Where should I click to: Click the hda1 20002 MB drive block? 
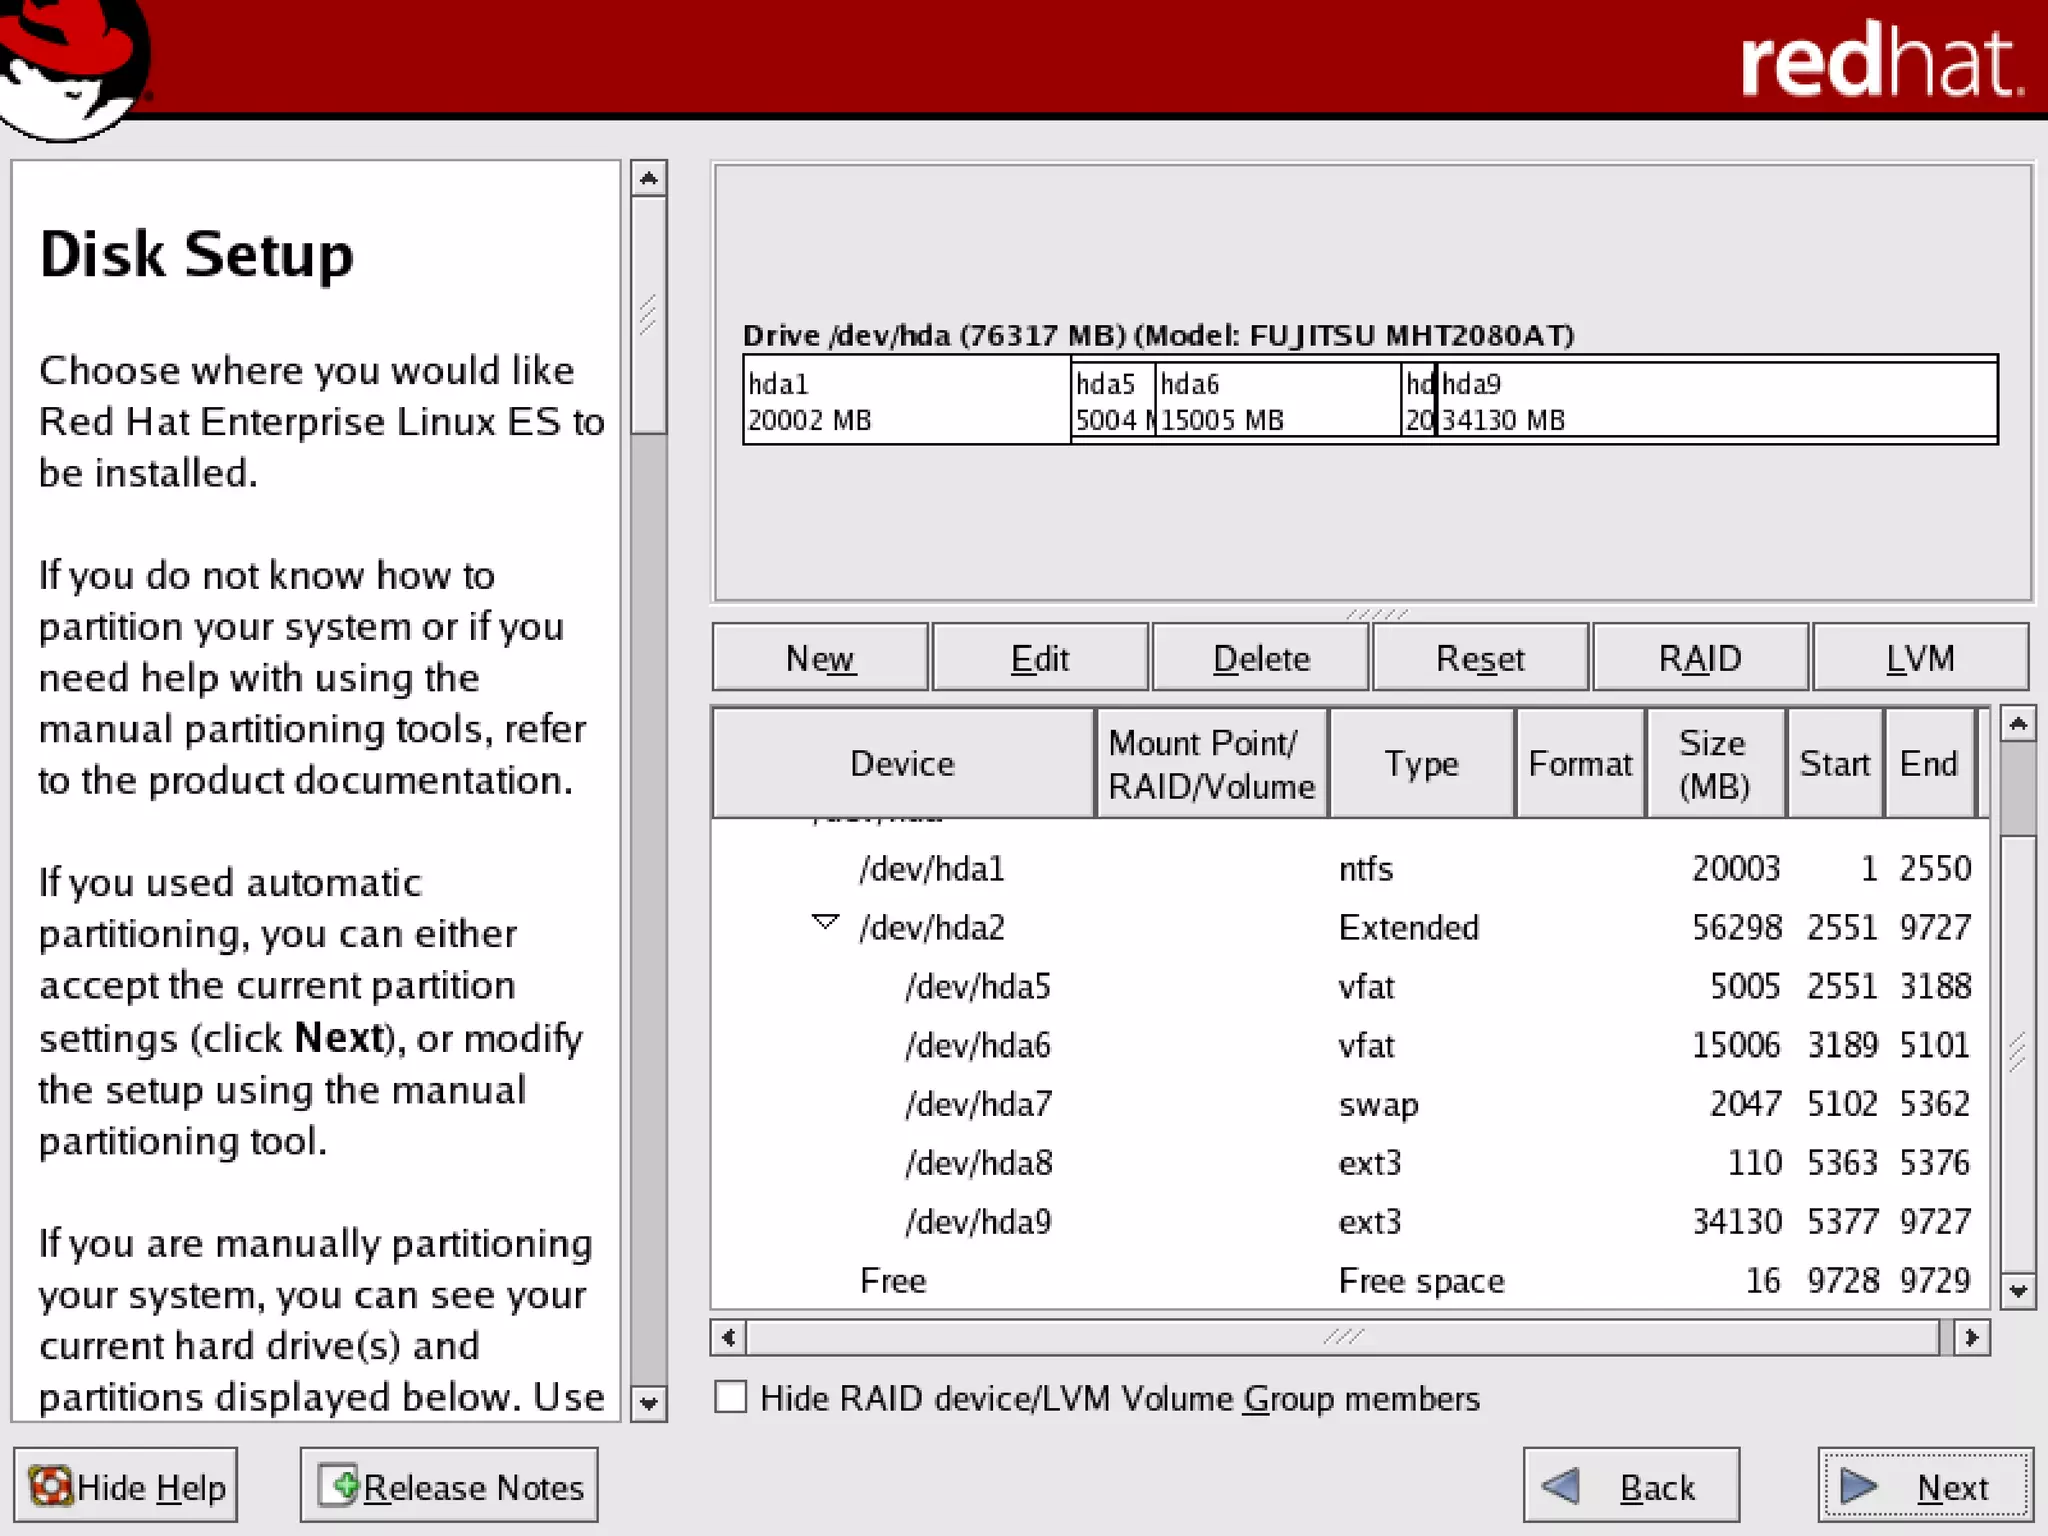tap(906, 400)
